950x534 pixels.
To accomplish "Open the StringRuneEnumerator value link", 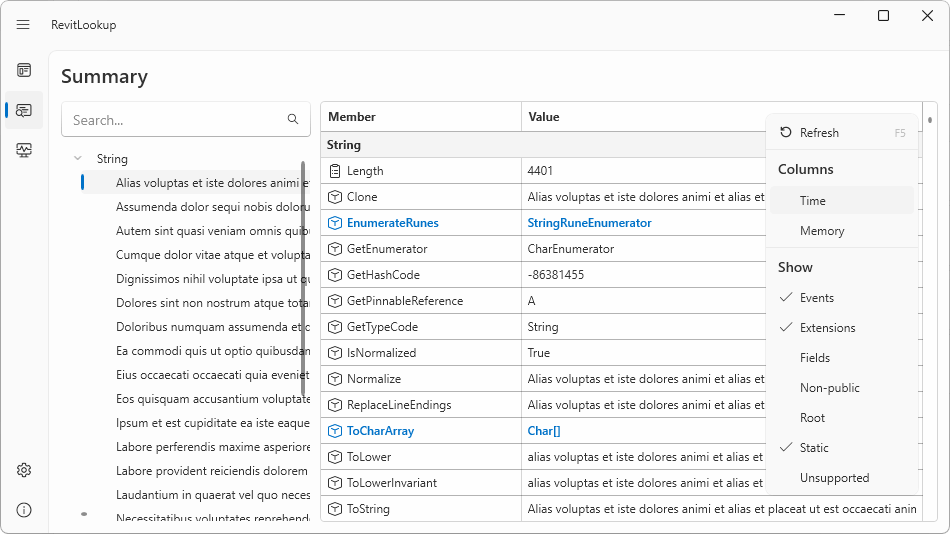I will click(x=589, y=223).
